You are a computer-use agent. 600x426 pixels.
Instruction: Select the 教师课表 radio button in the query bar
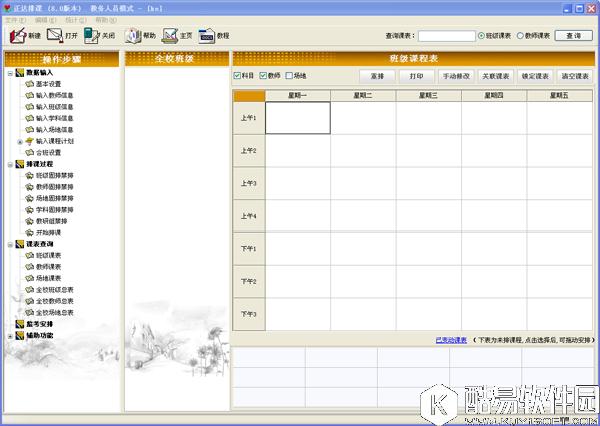tap(520, 36)
